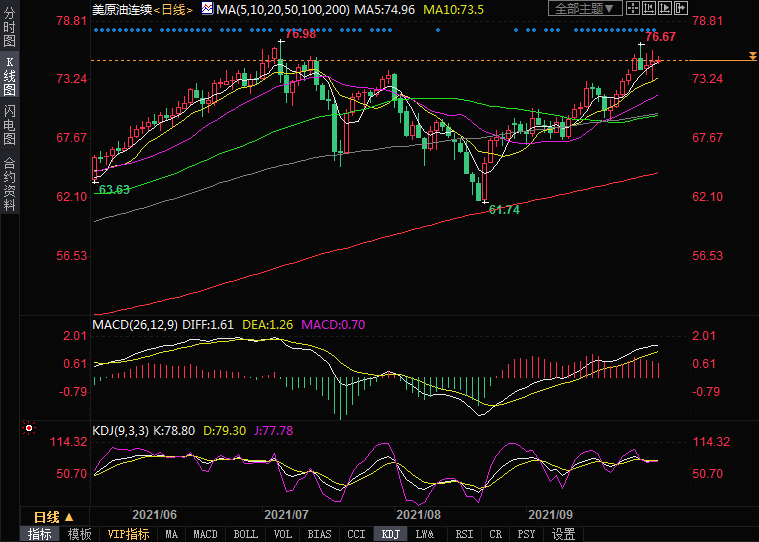The image size is (759, 542).
Task: Switch to 分时图 view in sidebar
Action: (9, 30)
